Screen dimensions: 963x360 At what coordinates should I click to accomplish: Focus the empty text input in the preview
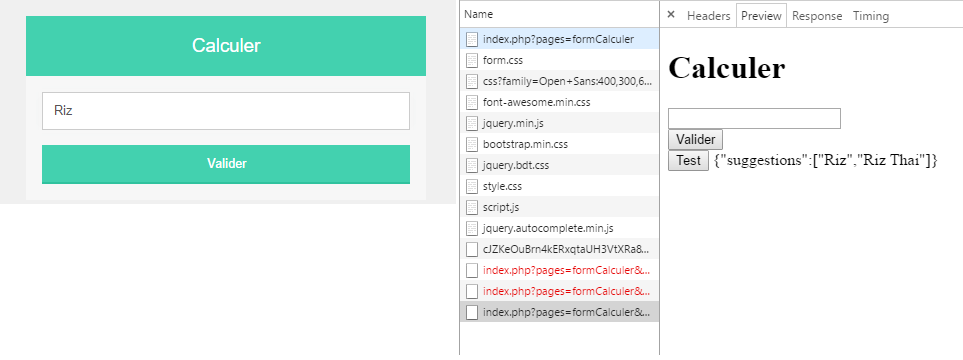click(754, 119)
